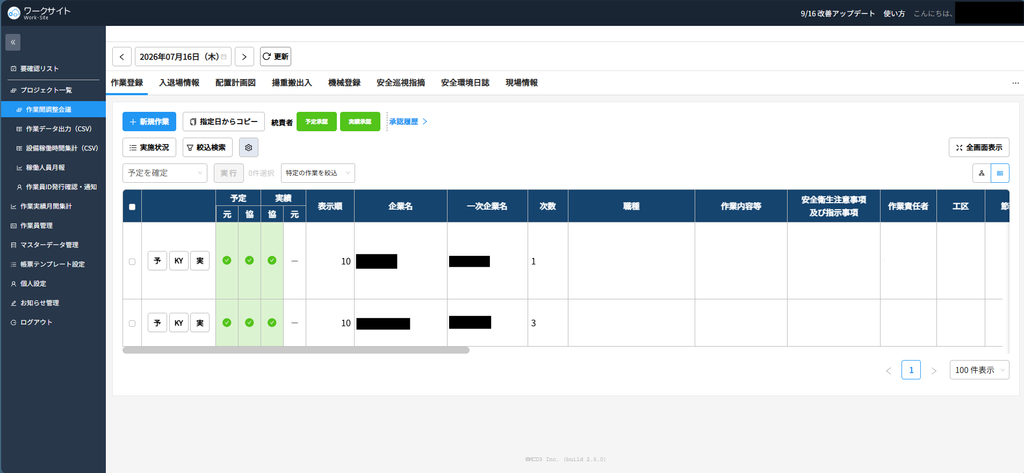Open the 100 件表示 page size dropdown

point(979,370)
